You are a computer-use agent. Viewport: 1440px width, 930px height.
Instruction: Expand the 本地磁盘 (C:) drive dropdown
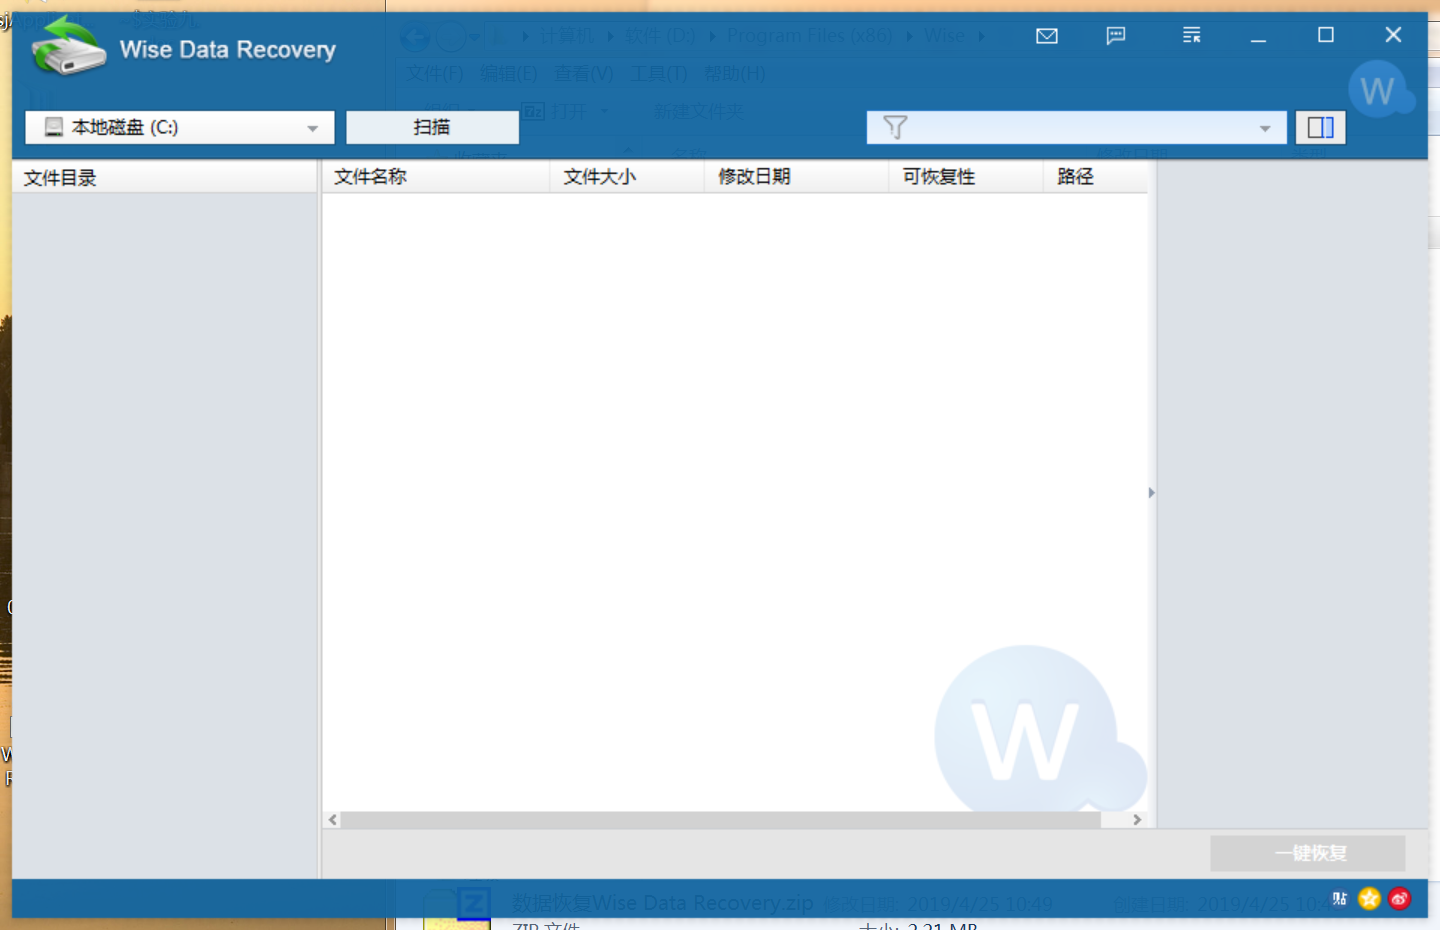click(x=313, y=128)
